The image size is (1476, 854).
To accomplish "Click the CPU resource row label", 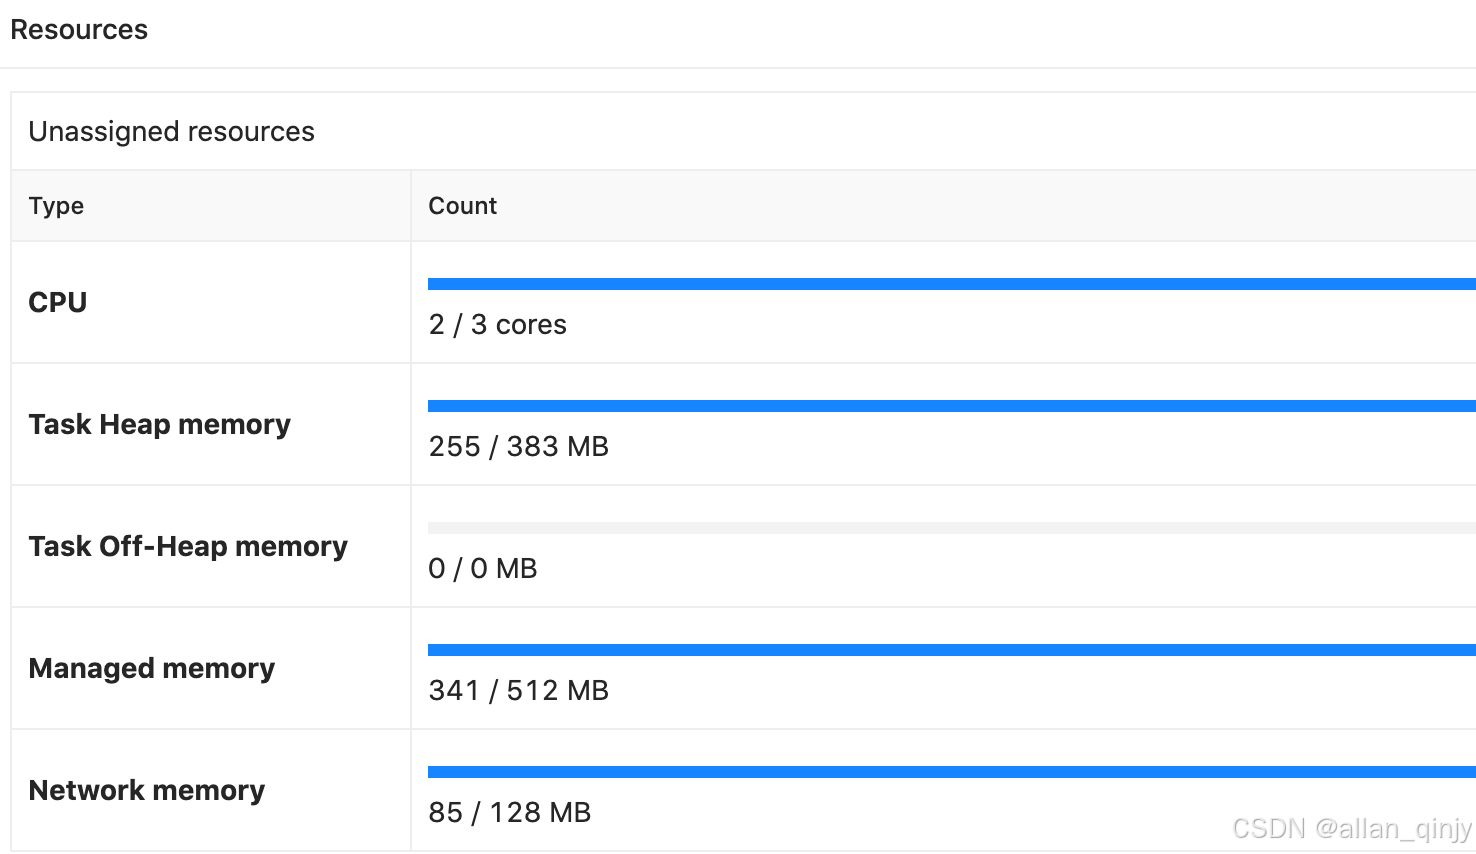I will coord(56,302).
